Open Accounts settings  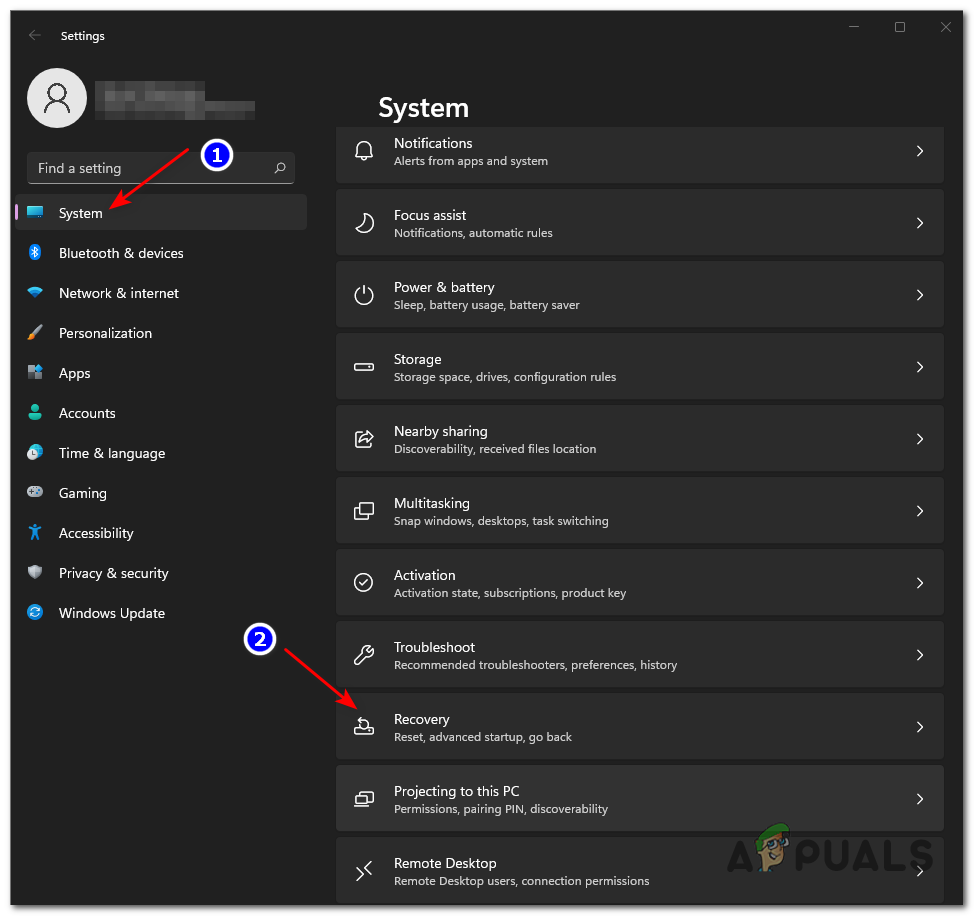(x=161, y=413)
